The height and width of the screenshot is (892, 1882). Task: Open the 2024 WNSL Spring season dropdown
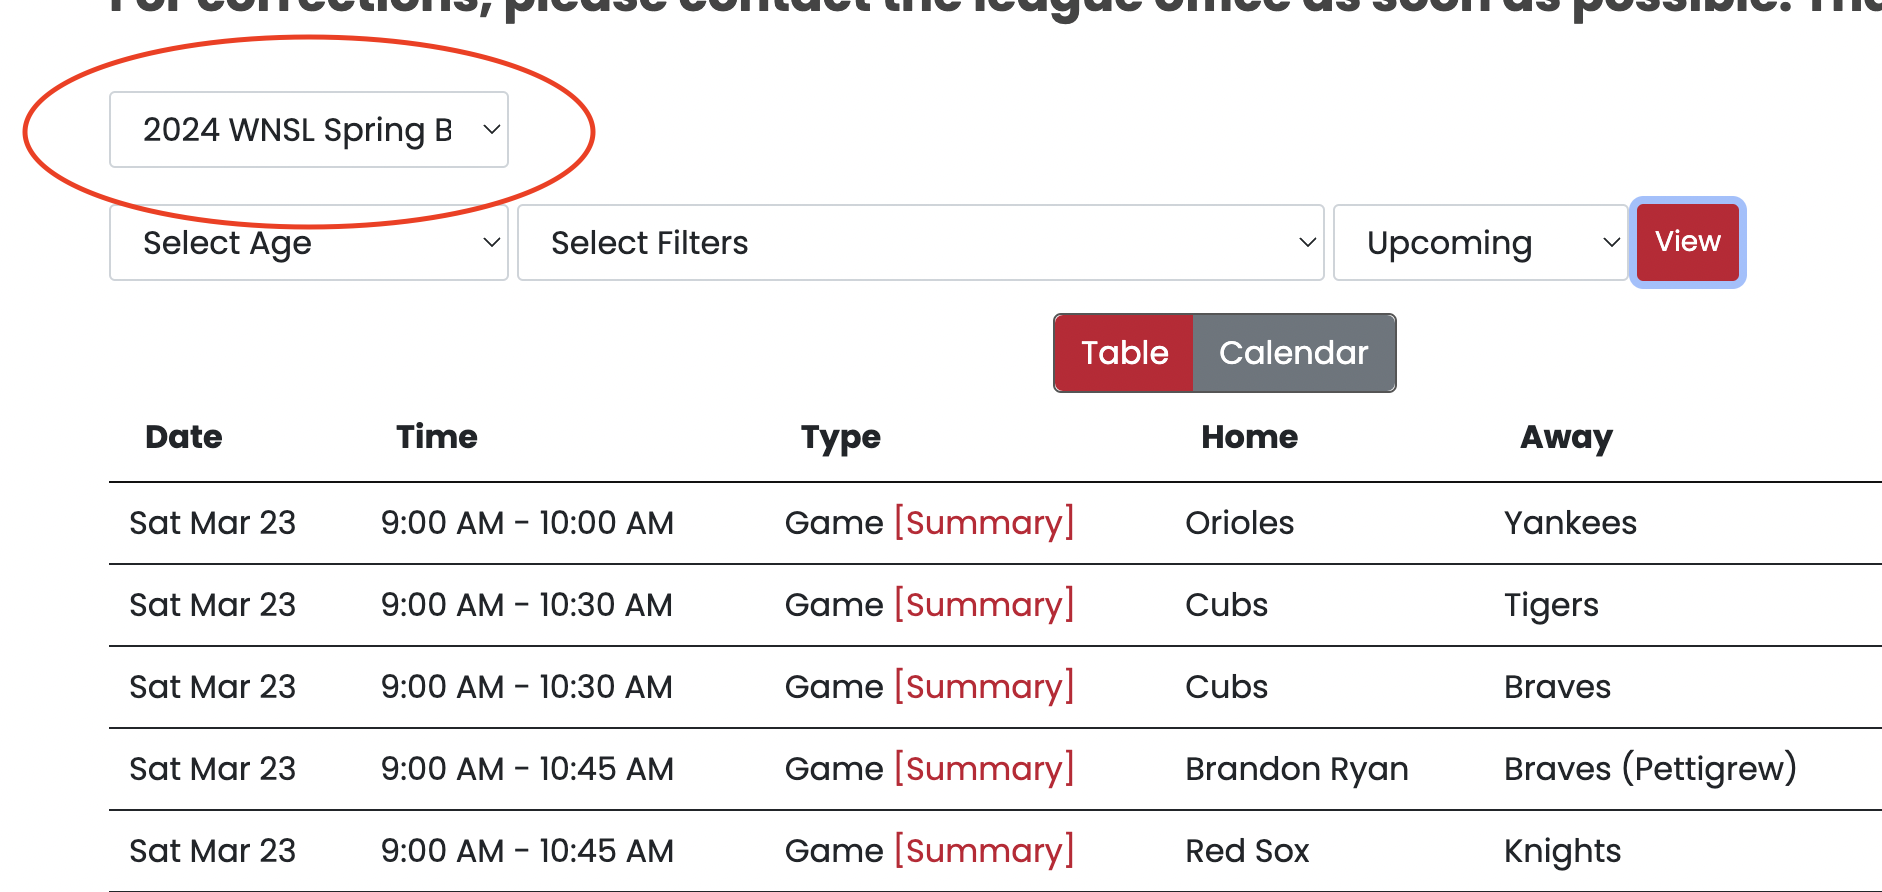pyautogui.click(x=308, y=130)
